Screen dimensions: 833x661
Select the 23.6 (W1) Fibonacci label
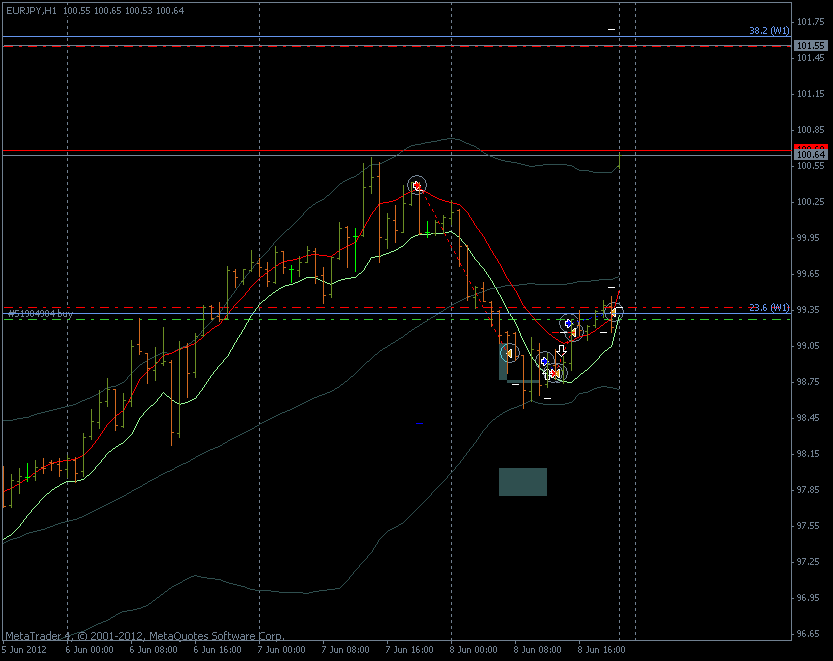pos(769,308)
